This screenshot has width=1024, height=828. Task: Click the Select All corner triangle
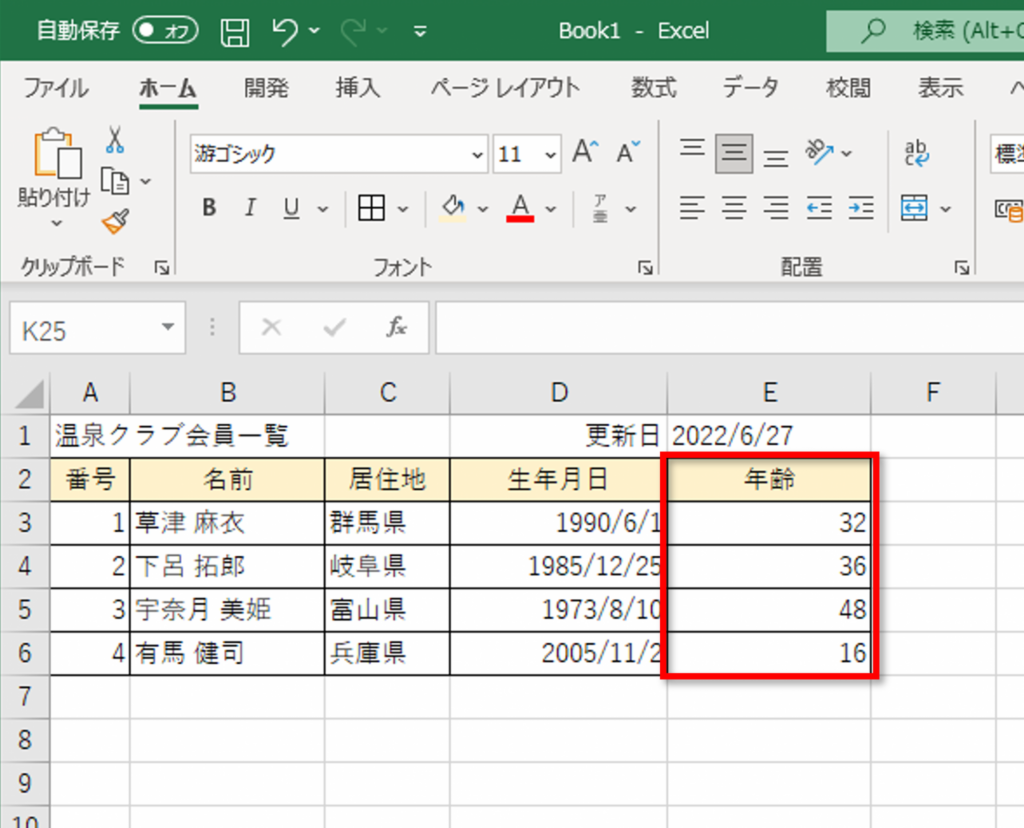pos(28,394)
